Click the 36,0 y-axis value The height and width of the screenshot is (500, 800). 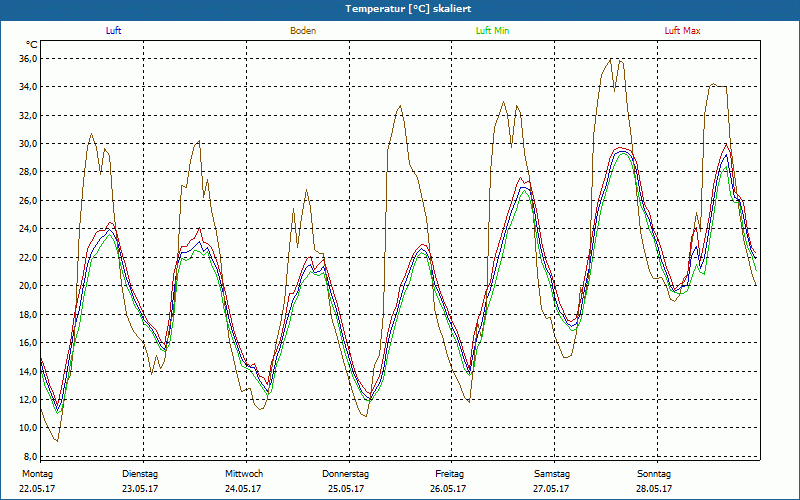[29, 59]
